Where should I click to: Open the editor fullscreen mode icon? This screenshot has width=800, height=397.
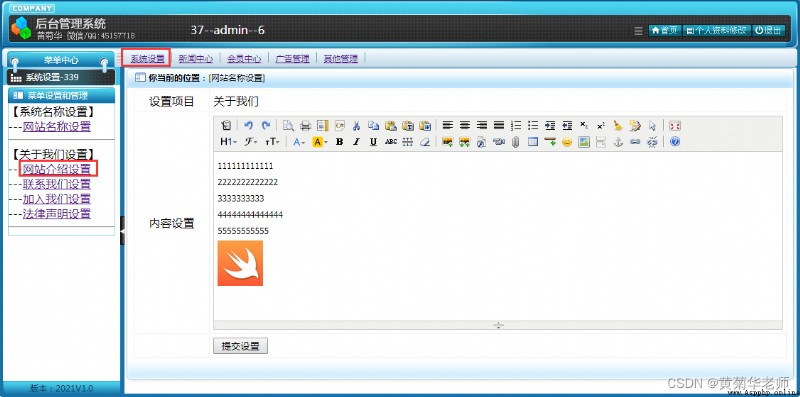point(675,126)
